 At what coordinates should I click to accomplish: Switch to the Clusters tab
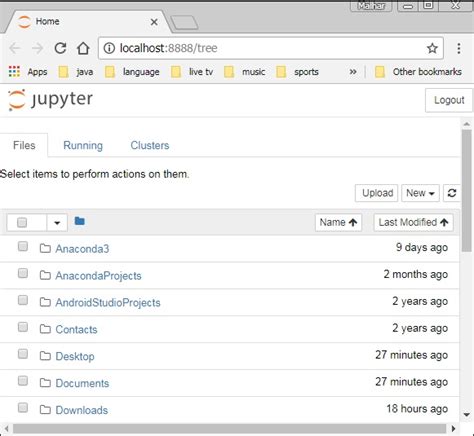pyautogui.click(x=150, y=145)
